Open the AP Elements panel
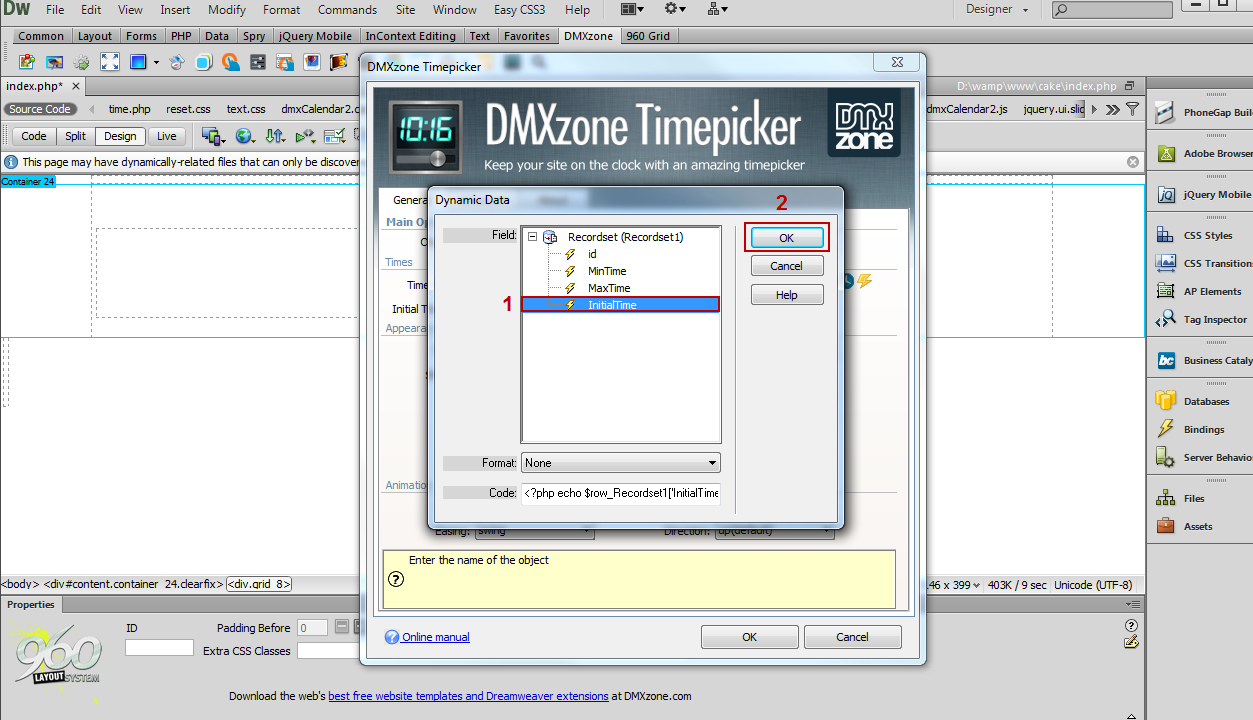 point(1201,292)
